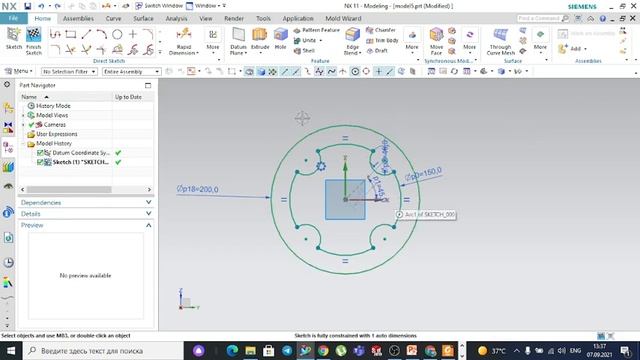The height and width of the screenshot is (360, 640).
Task: Click the Move Face icon
Action: pos(436,35)
